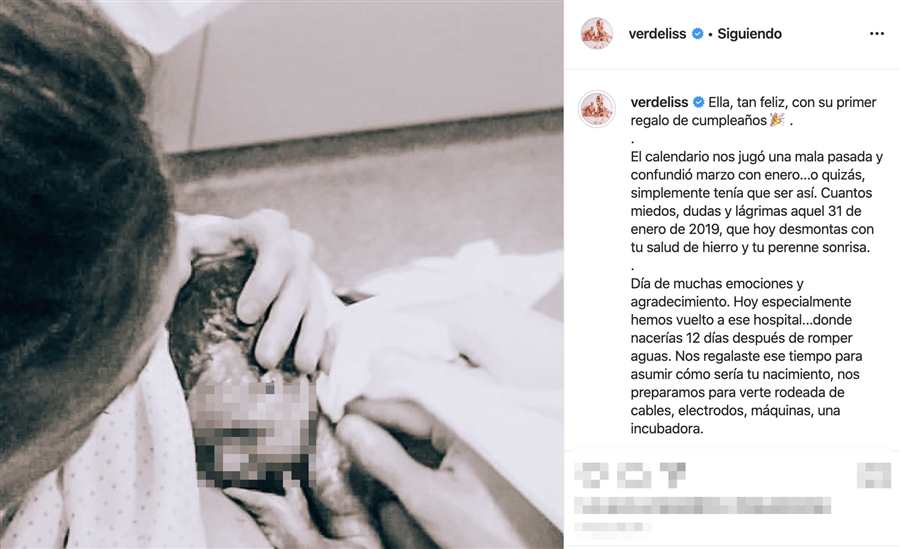Open the three-dot more options menu

coord(876,34)
